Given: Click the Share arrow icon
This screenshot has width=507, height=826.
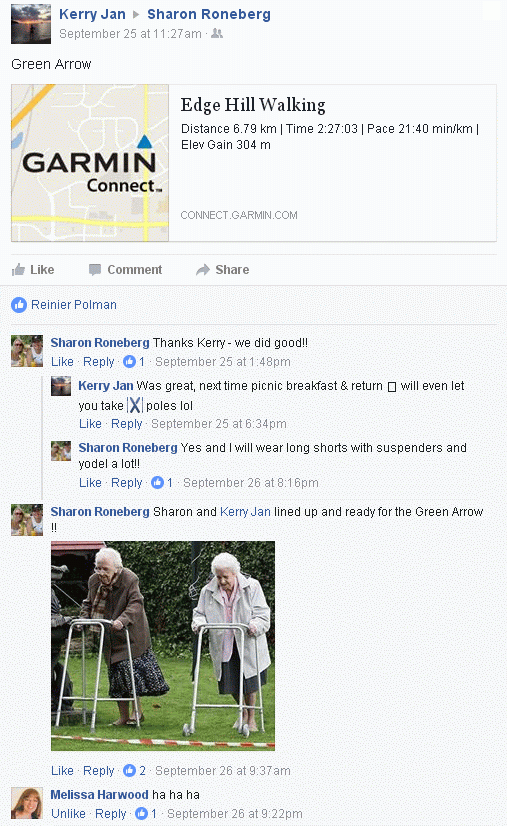Looking at the screenshot, I should [x=203, y=270].
